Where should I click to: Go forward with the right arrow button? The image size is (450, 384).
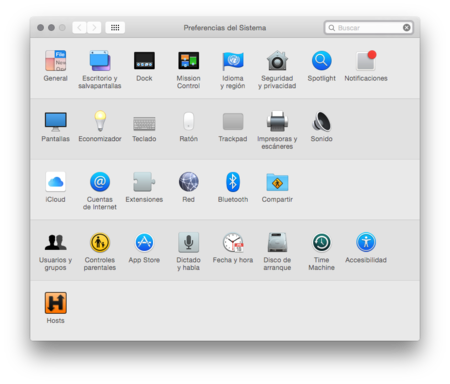(x=94, y=28)
